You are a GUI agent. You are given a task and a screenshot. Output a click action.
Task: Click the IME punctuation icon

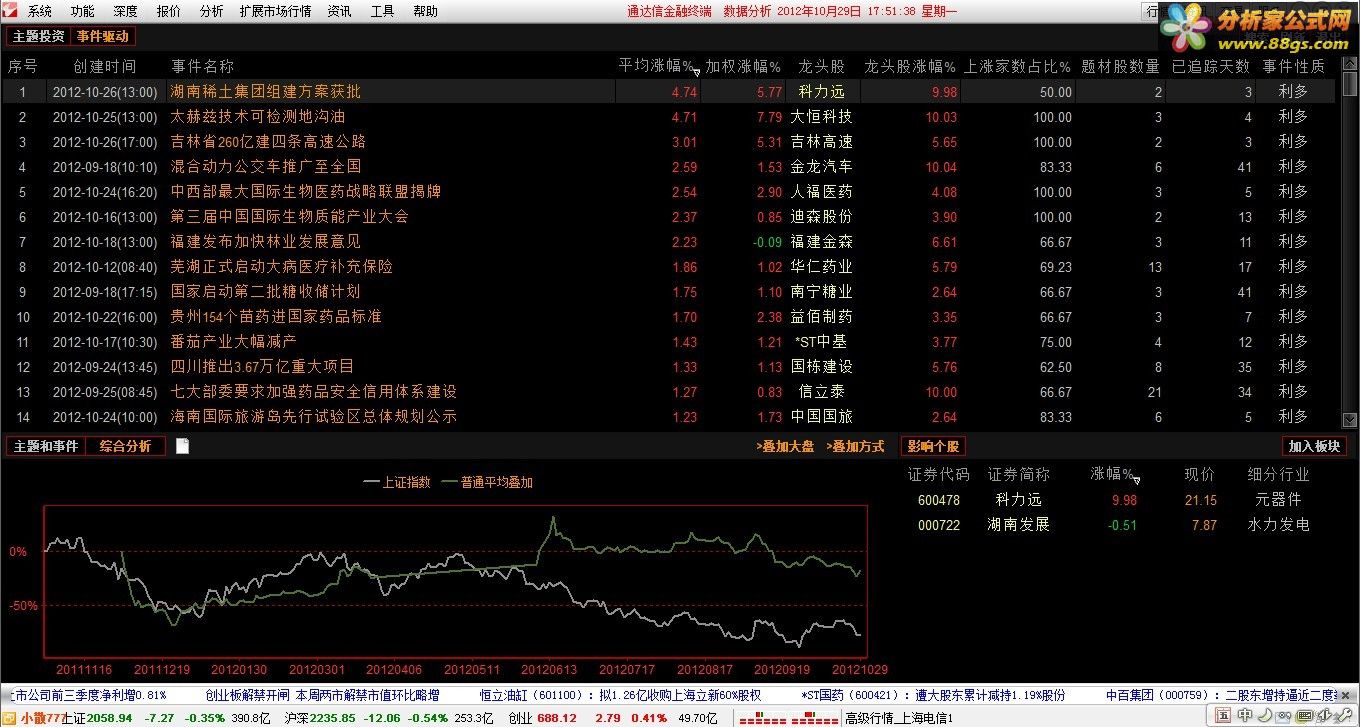(x=1282, y=717)
